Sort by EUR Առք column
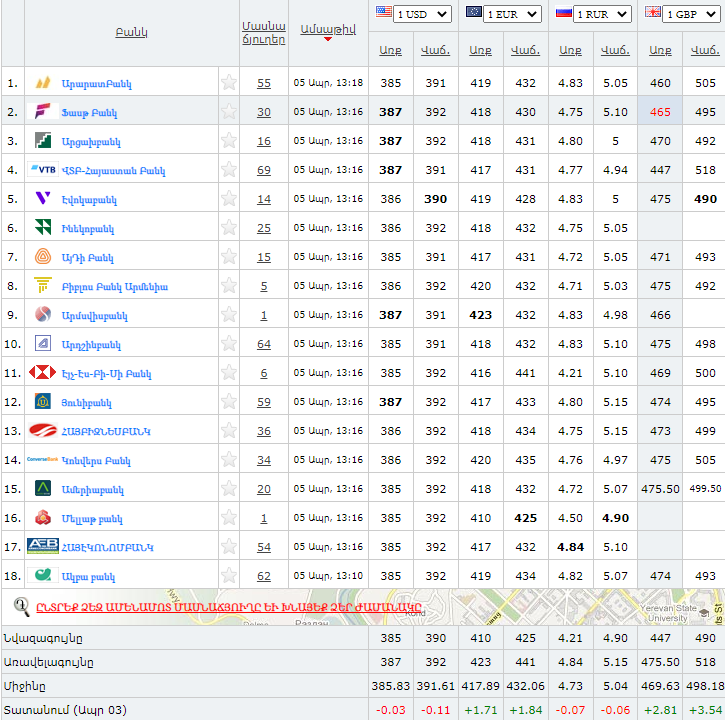This screenshot has height=720, width=725. coord(480,50)
